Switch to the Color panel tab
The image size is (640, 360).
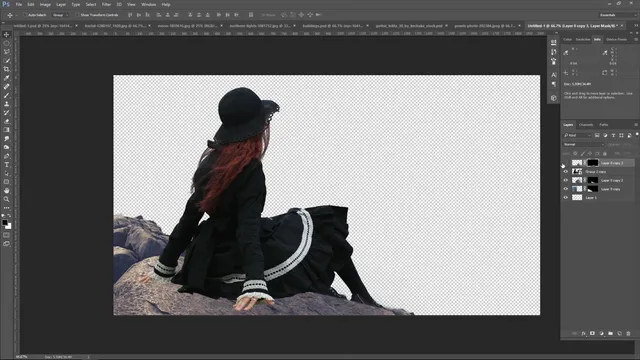point(567,40)
